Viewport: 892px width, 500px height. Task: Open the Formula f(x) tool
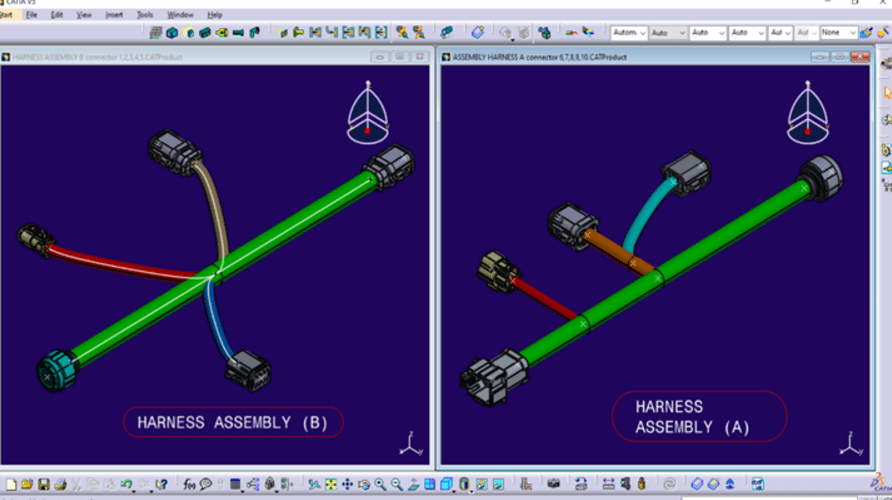(189, 485)
